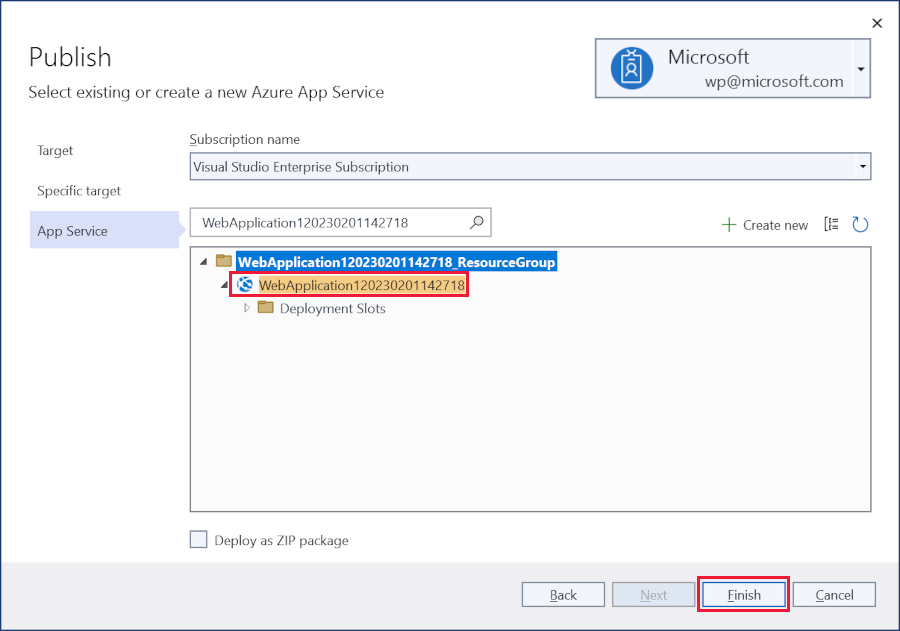
Task: Expand the Deployment Slots node
Action: tap(245, 308)
